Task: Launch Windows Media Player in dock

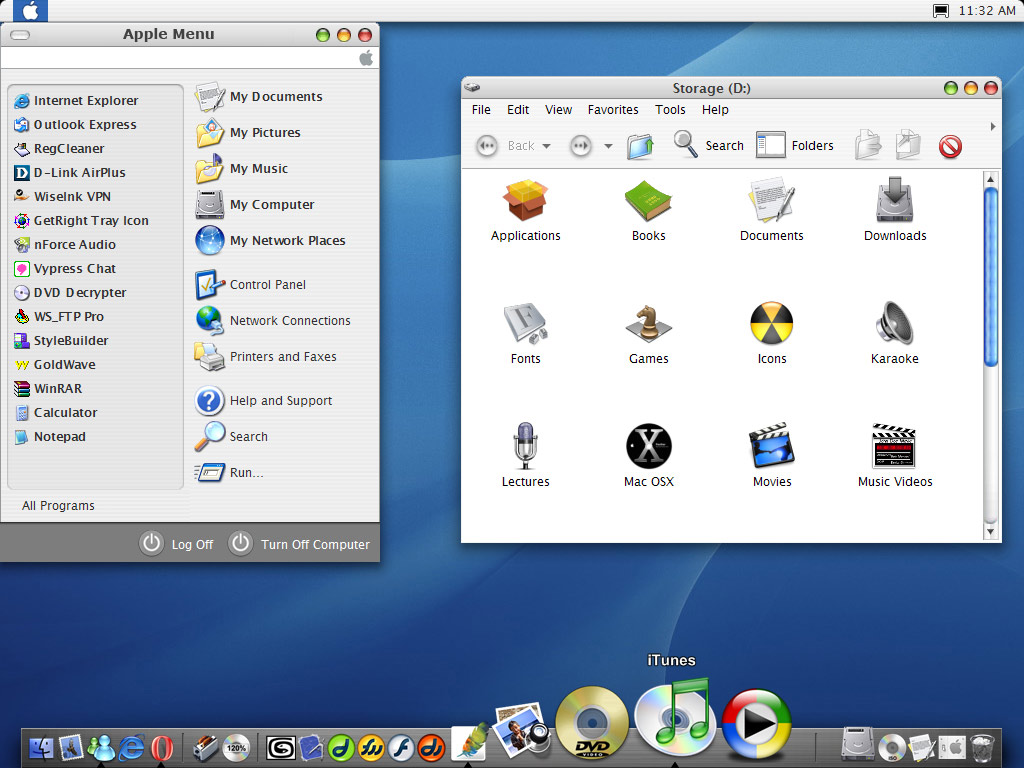Action: point(756,723)
